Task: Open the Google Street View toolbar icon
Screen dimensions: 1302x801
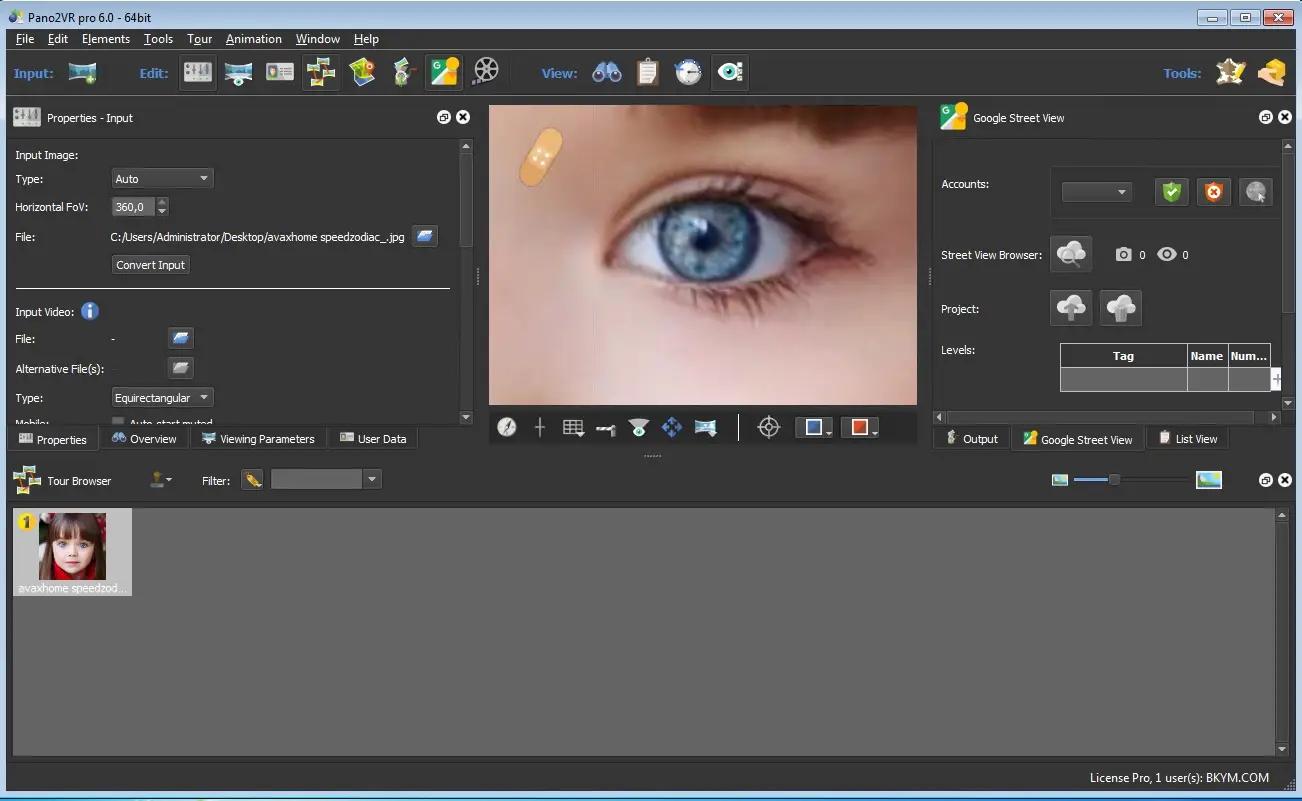Action: pyautogui.click(x=444, y=73)
